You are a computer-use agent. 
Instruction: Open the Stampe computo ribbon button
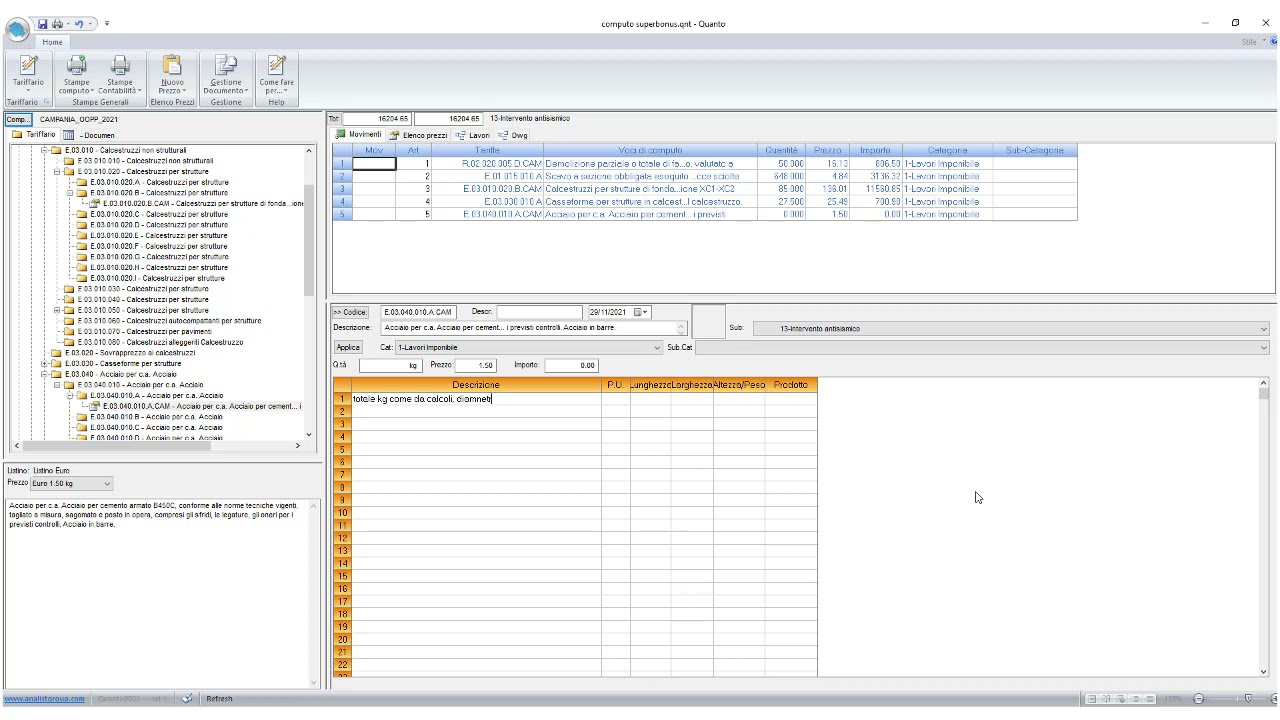click(76, 74)
